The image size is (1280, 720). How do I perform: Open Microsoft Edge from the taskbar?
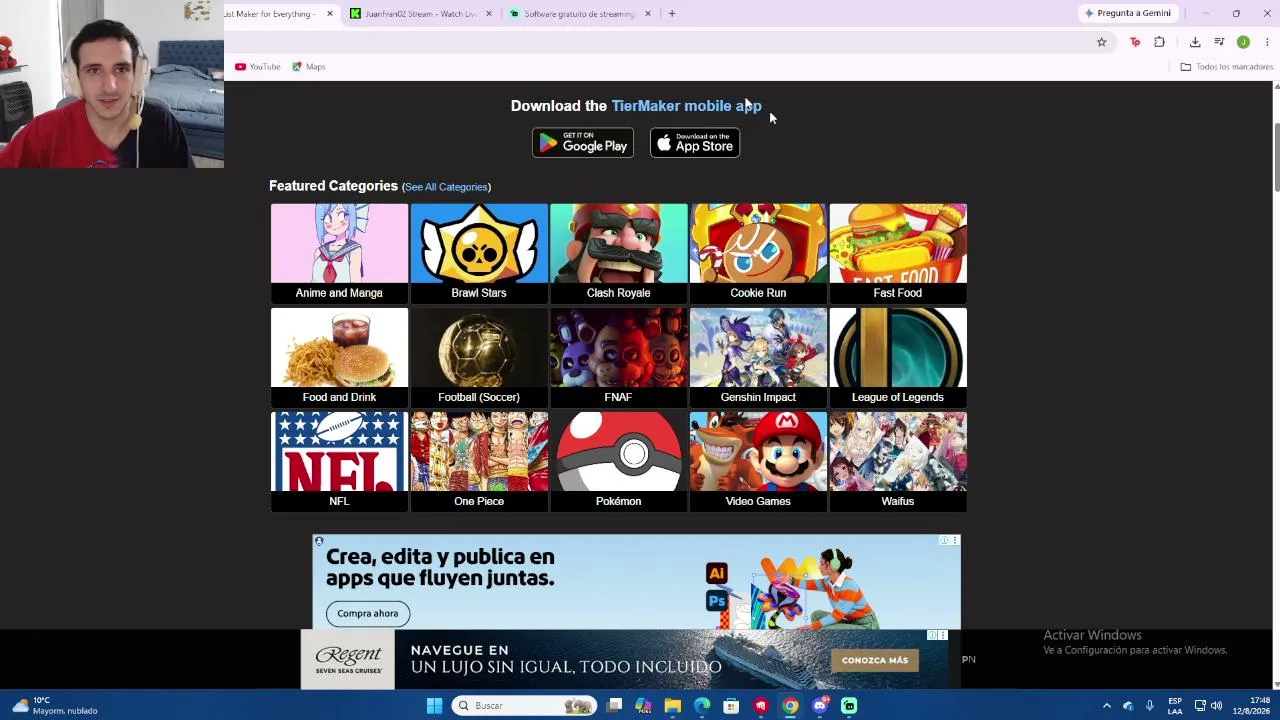[702, 706]
